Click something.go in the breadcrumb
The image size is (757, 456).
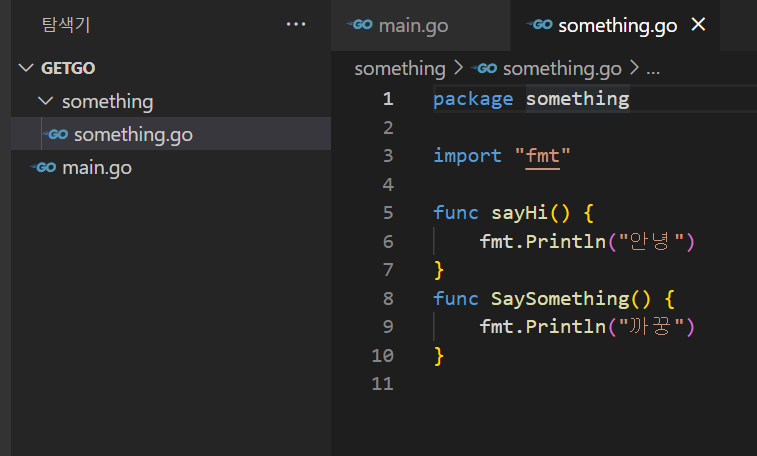pyautogui.click(x=562, y=69)
